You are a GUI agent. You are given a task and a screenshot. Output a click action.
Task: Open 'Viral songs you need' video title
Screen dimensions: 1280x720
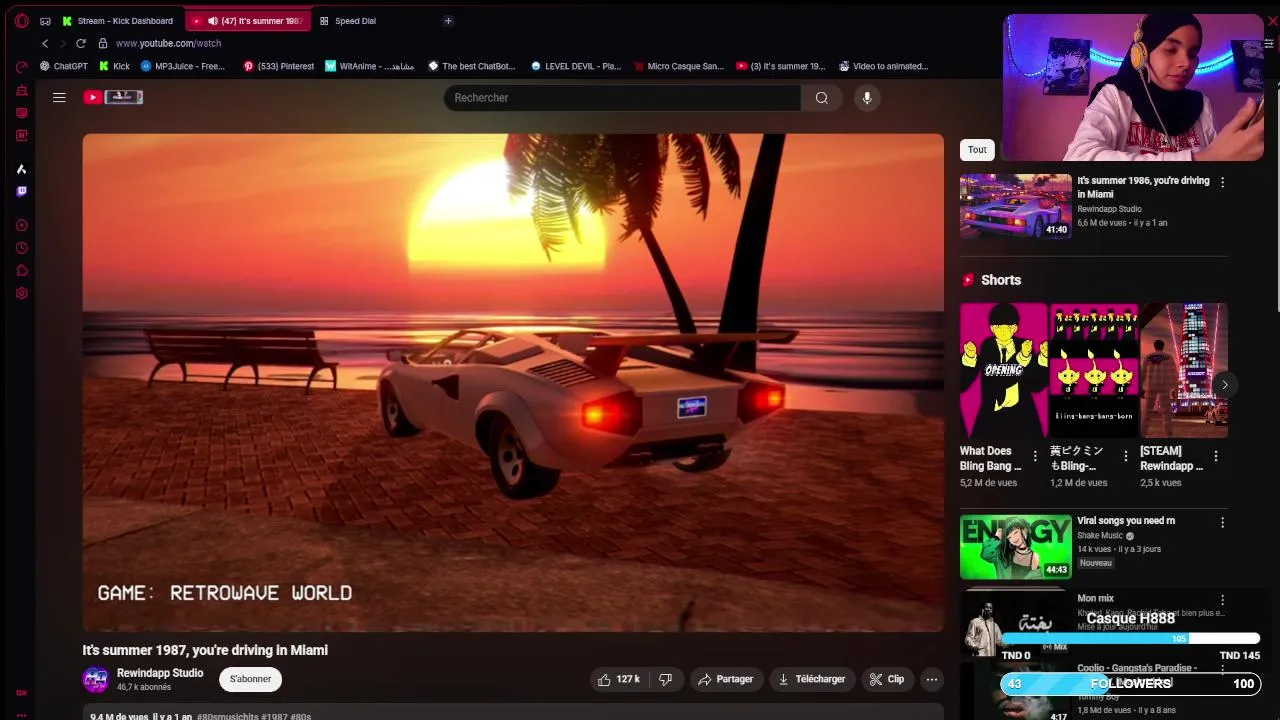(1126, 521)
